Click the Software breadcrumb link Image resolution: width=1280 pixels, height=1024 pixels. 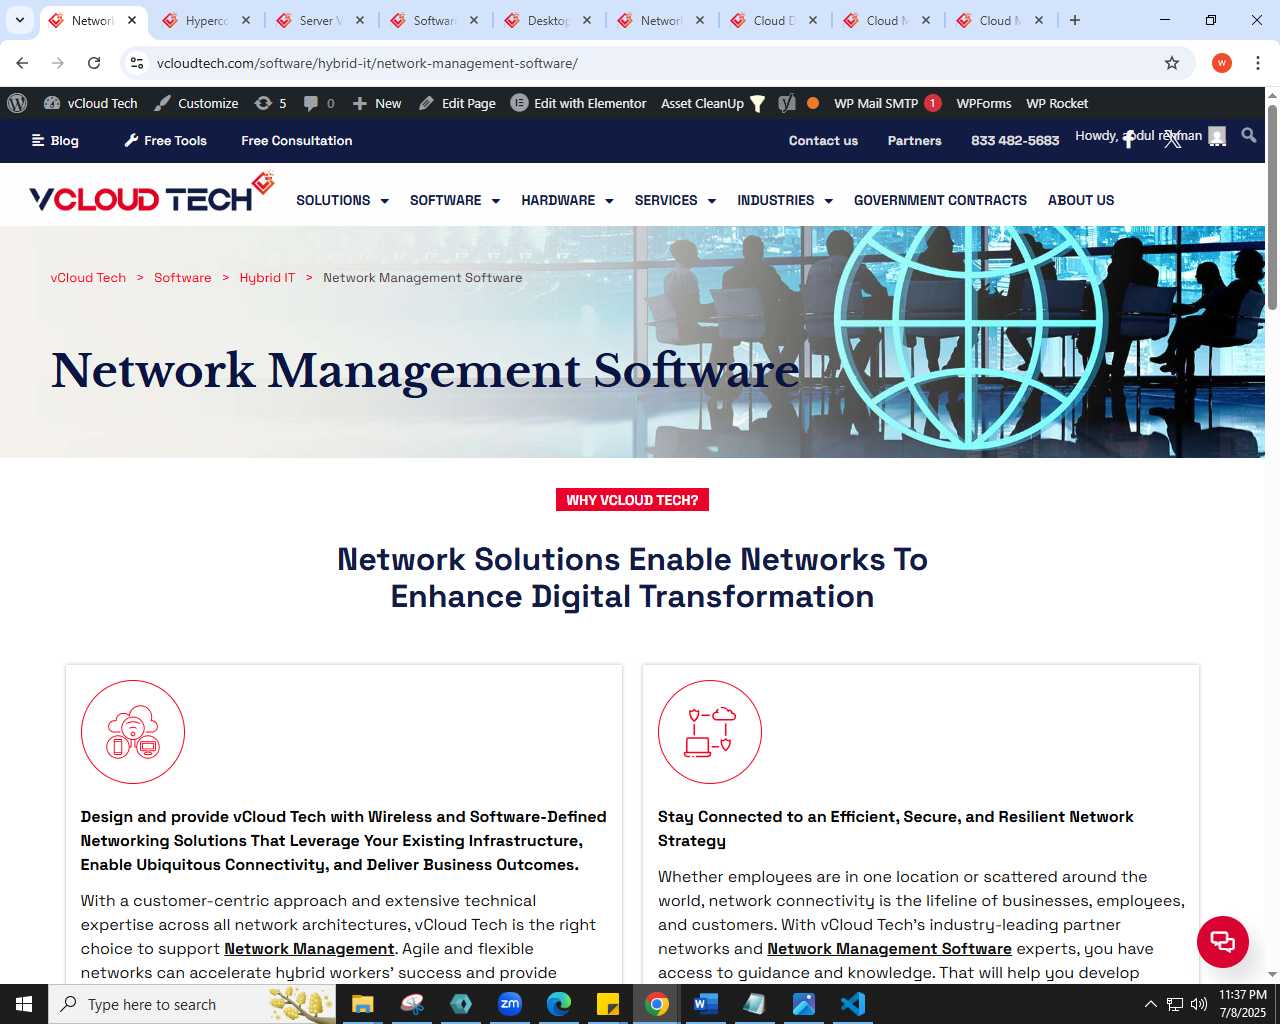[182, 278]
